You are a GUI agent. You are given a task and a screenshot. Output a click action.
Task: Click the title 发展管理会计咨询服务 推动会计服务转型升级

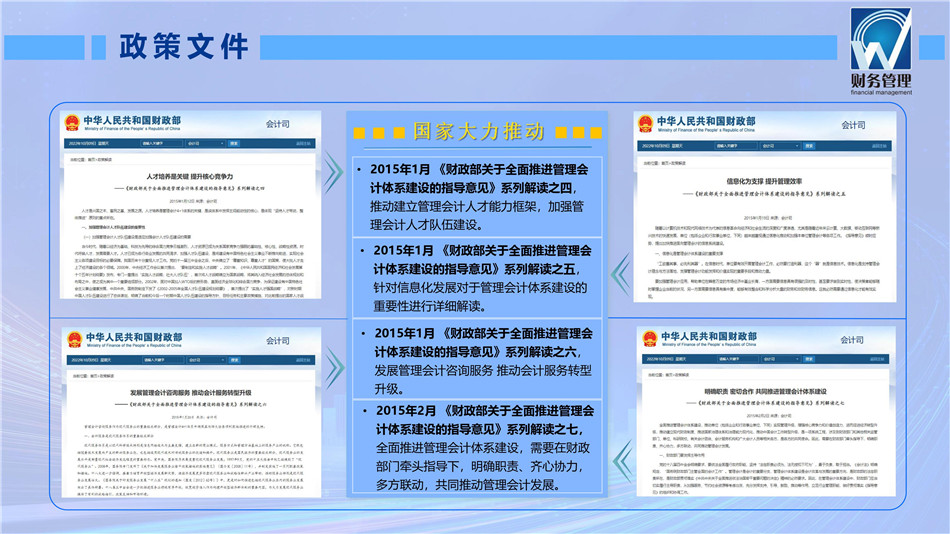[x=191, y=393]
